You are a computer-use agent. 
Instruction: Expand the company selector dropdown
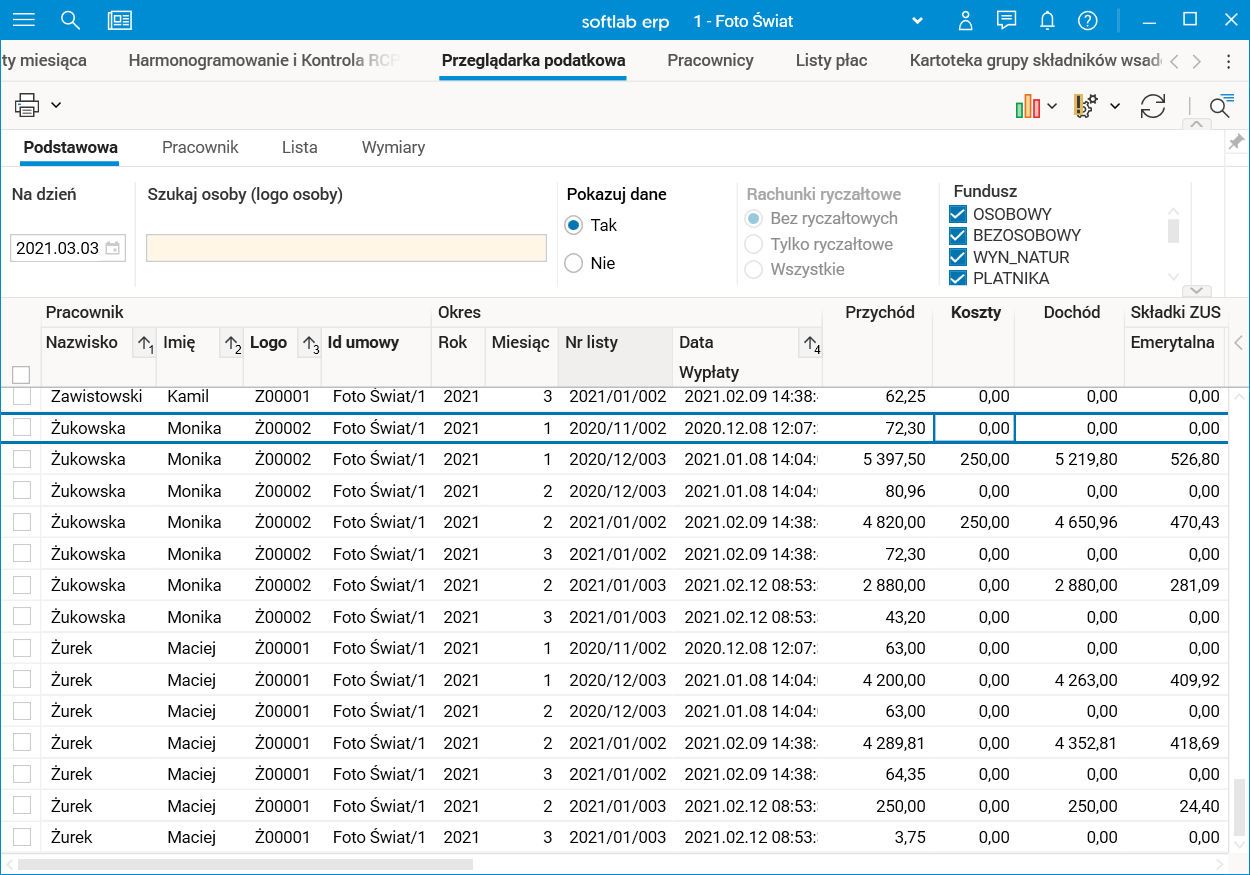[918, 21]
